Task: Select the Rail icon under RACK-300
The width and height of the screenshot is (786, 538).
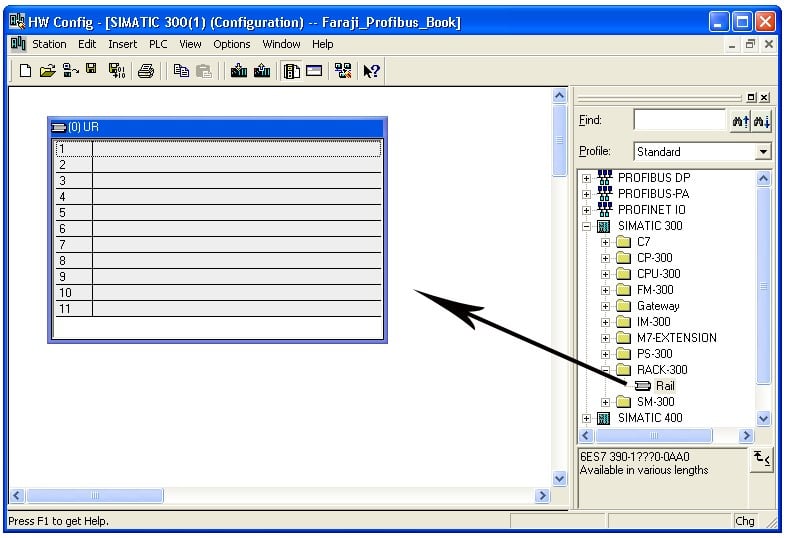Action: 643,386
